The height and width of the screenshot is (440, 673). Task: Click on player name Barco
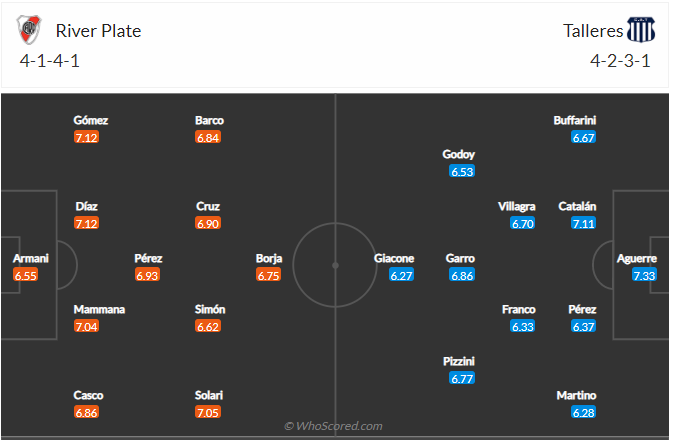point(209,121)
